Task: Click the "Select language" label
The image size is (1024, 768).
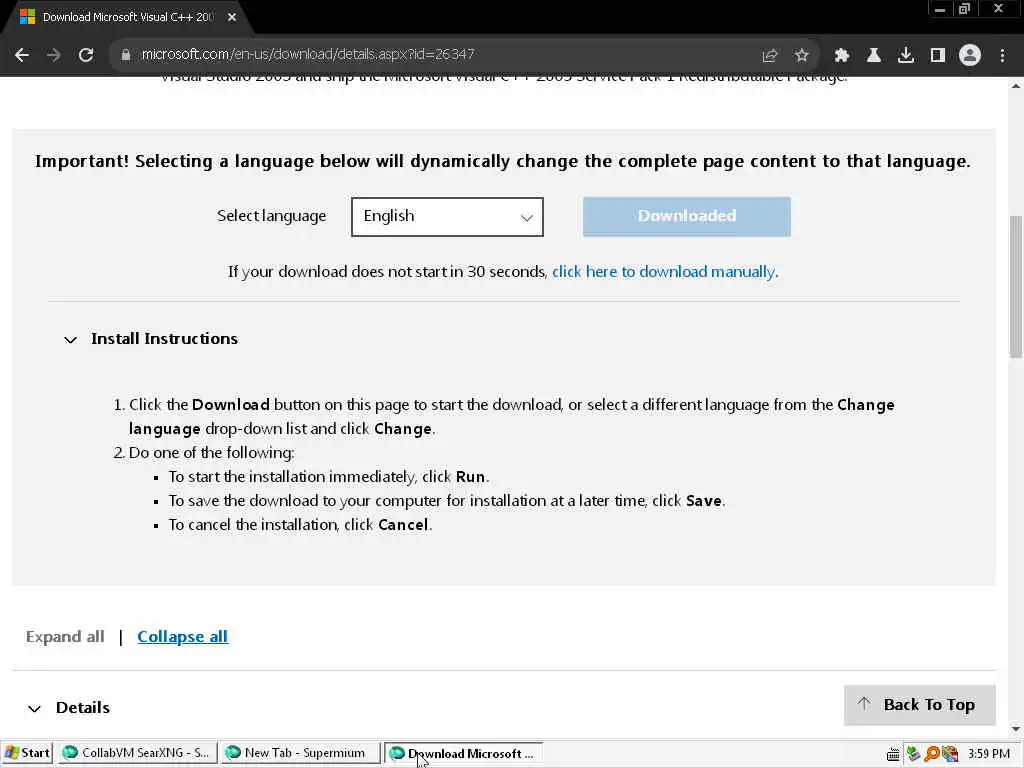Action: pos(271,216)
